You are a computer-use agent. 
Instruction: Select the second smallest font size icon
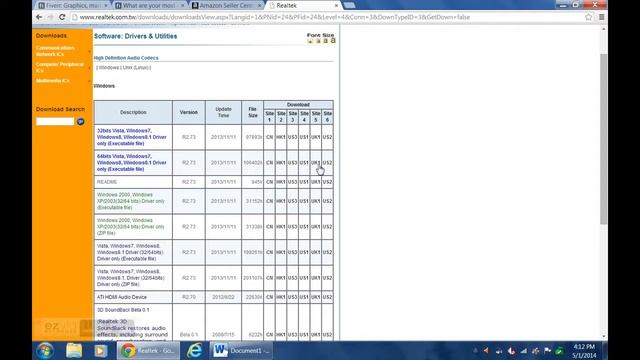[x=318, y=41]
